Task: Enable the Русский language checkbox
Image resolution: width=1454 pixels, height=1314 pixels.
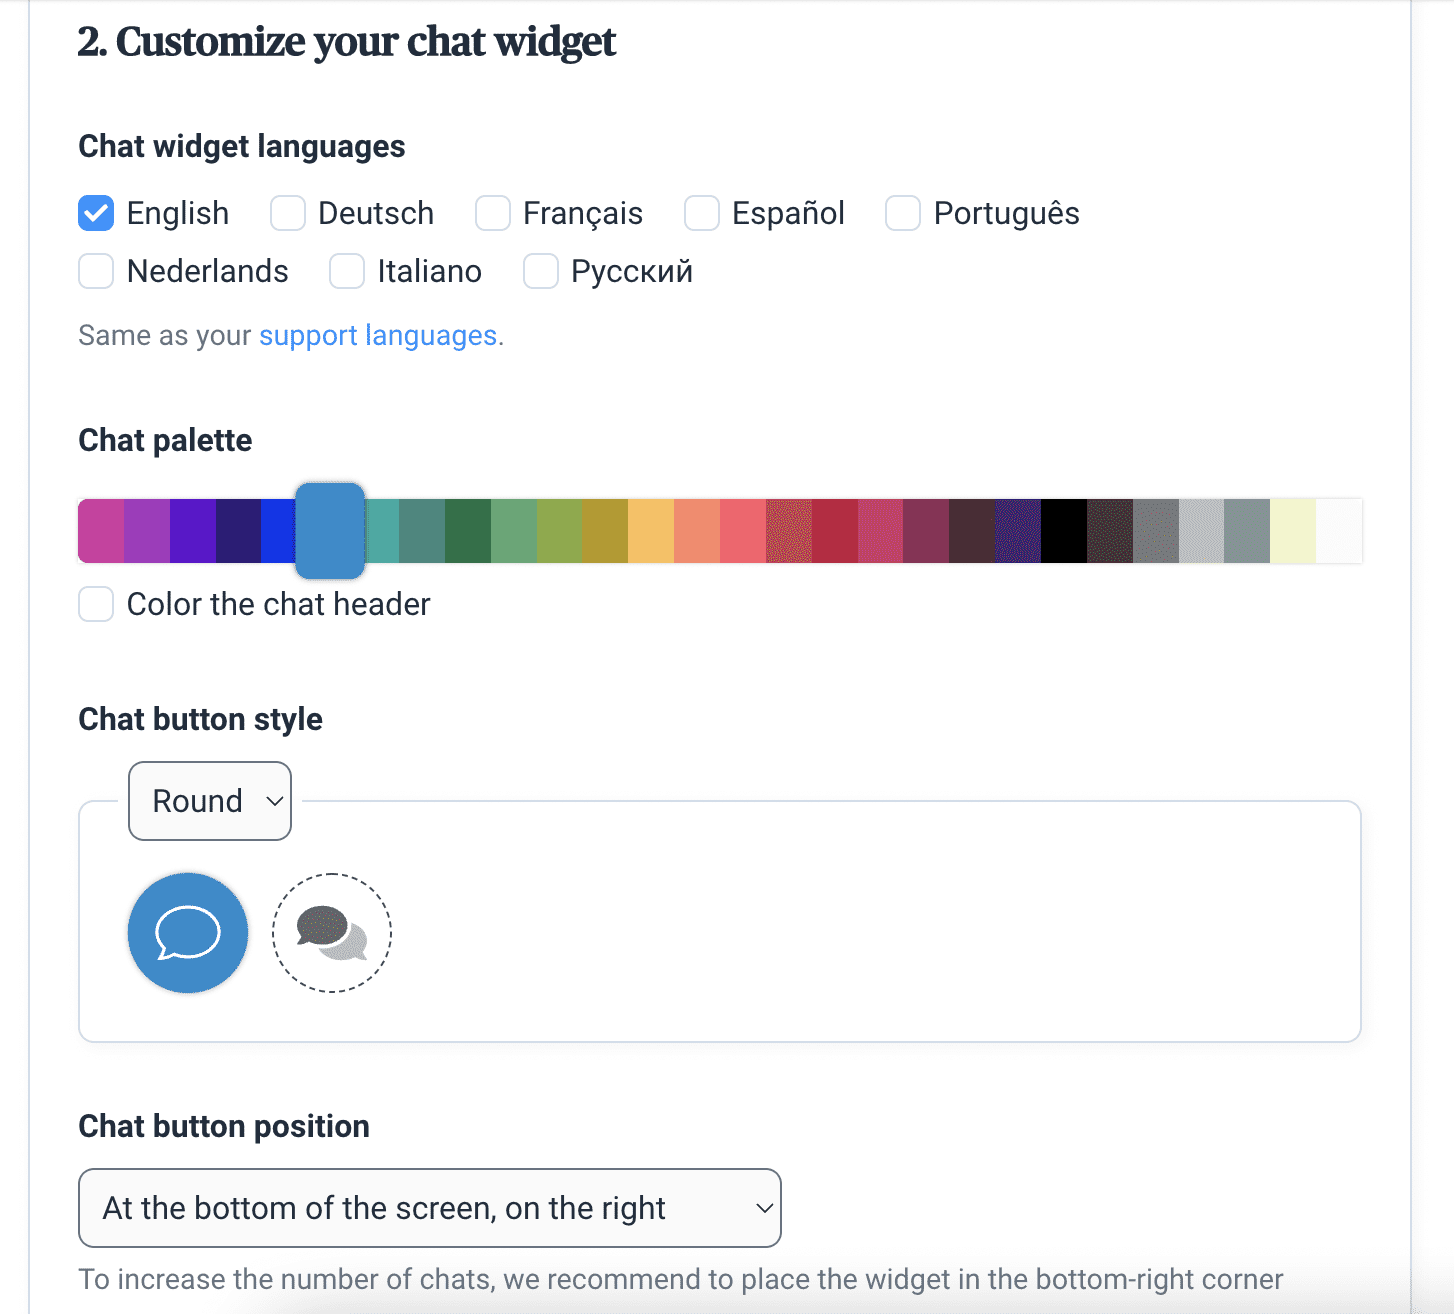Action: pyautogui.click(x=541, y=271)
